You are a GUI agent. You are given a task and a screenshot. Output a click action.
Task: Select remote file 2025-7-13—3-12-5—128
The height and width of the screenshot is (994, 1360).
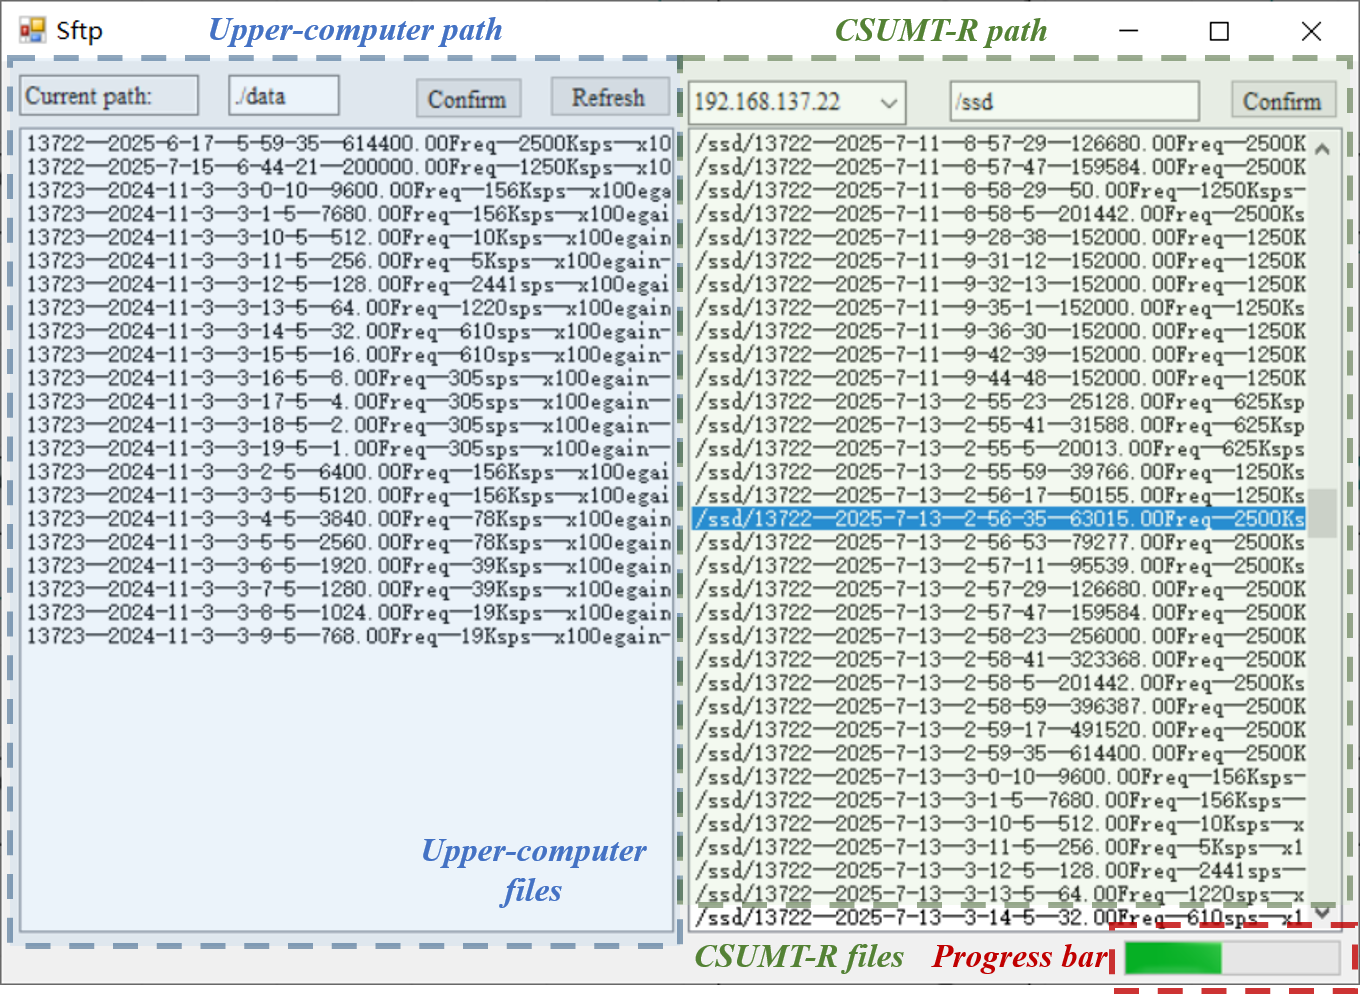pyautogui.click(x=998, y=871)
